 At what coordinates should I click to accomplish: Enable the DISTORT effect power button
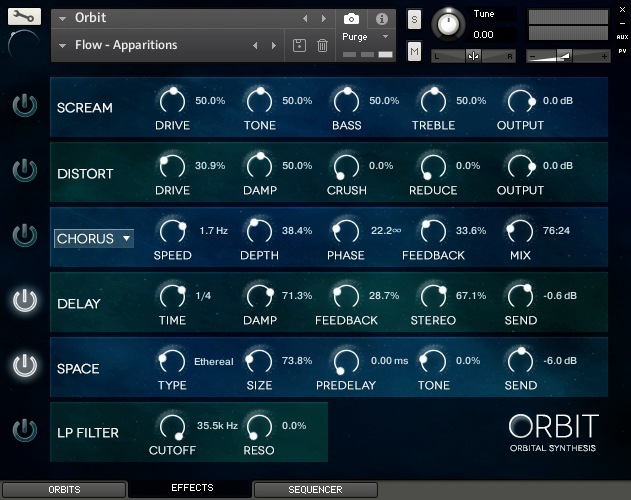25,171
